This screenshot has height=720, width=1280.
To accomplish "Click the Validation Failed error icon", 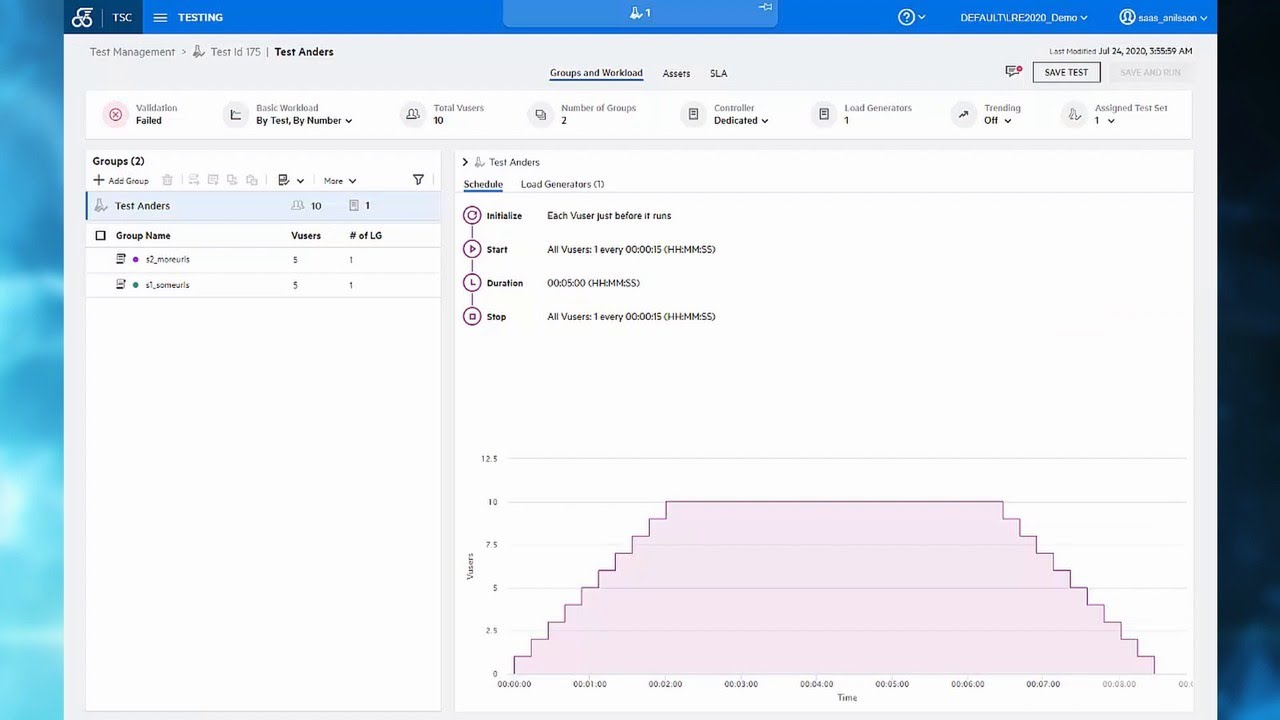I will 115,114.
